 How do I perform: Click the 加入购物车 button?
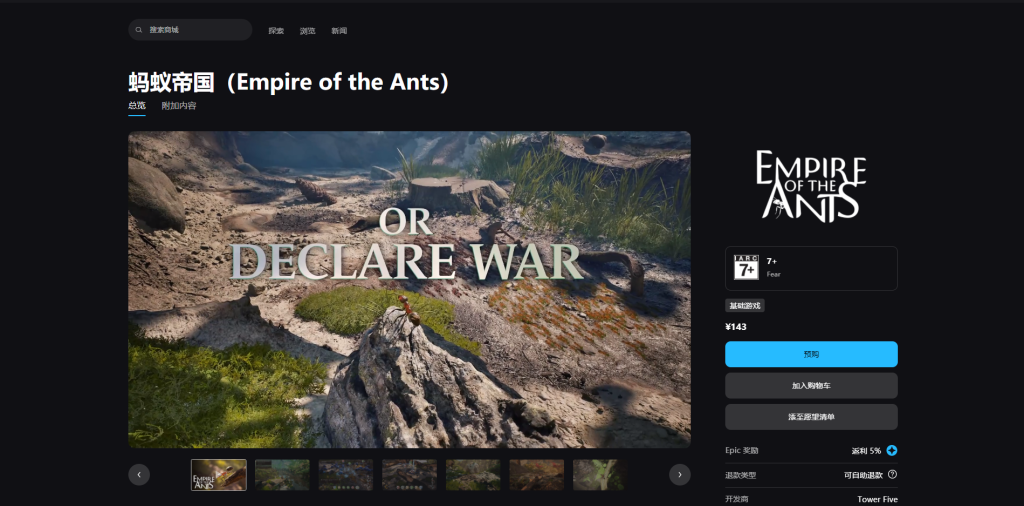pos(811,385)
